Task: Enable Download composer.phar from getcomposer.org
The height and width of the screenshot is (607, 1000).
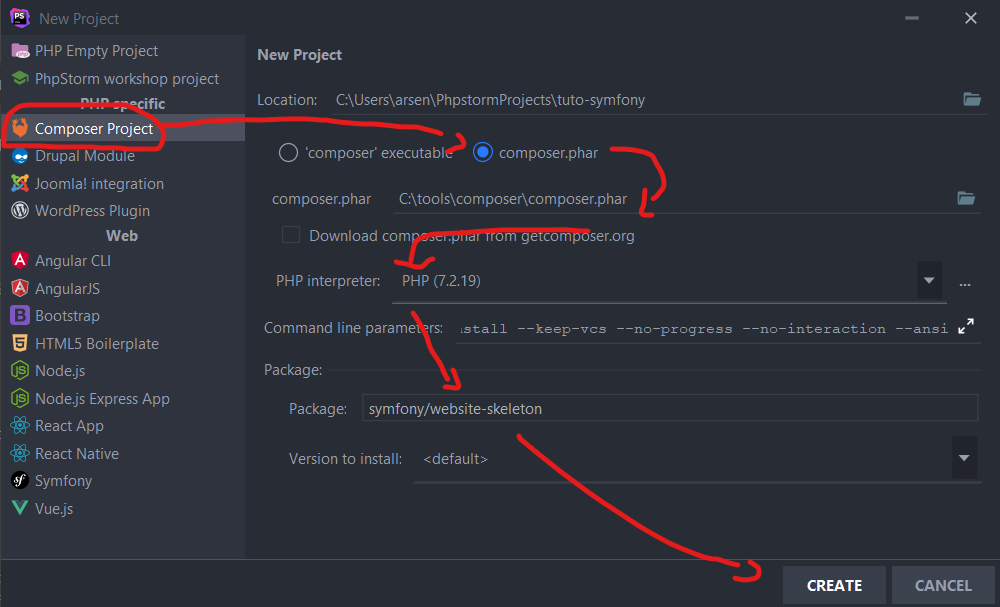Action: [291, 236]
